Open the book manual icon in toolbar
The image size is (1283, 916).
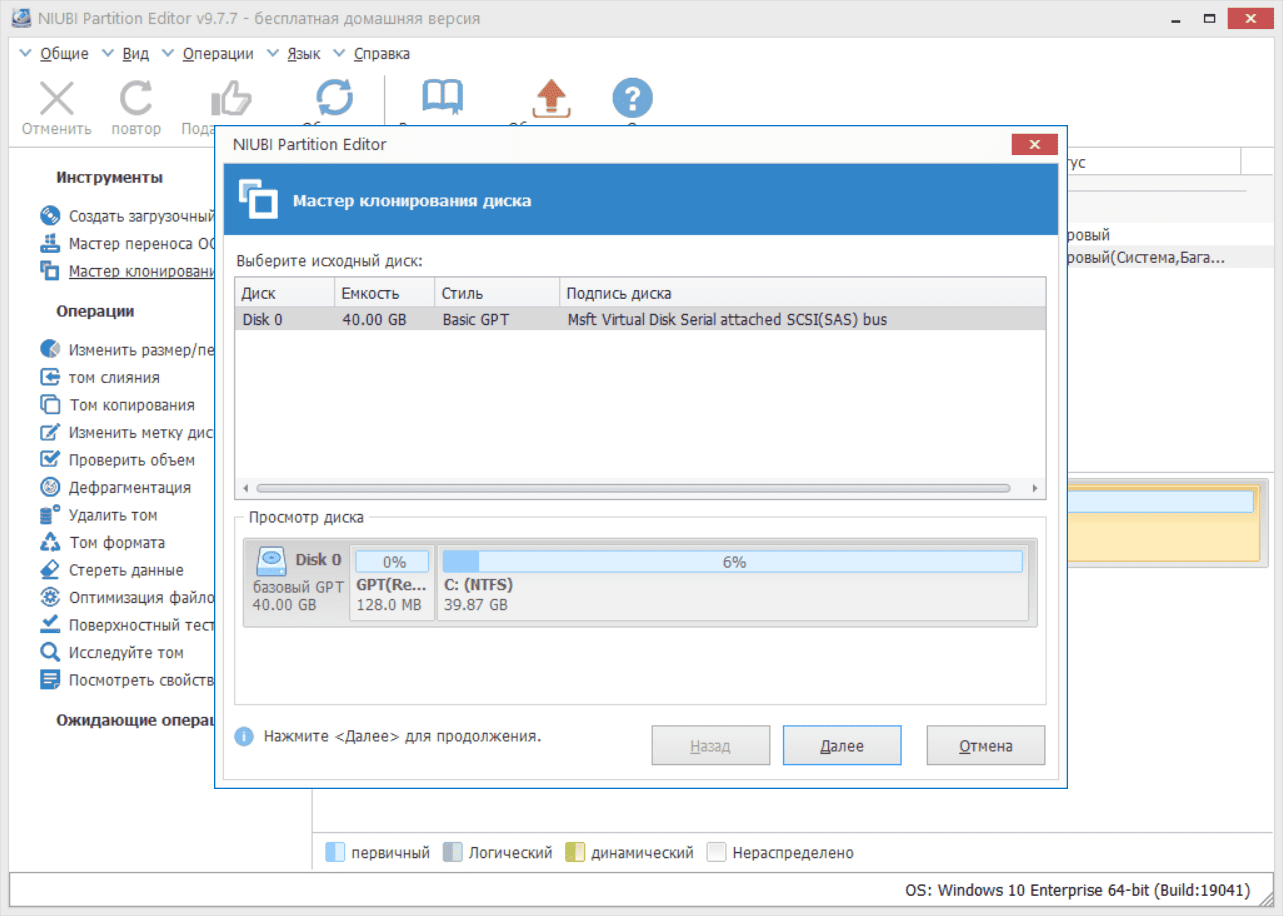click(442, 98)
